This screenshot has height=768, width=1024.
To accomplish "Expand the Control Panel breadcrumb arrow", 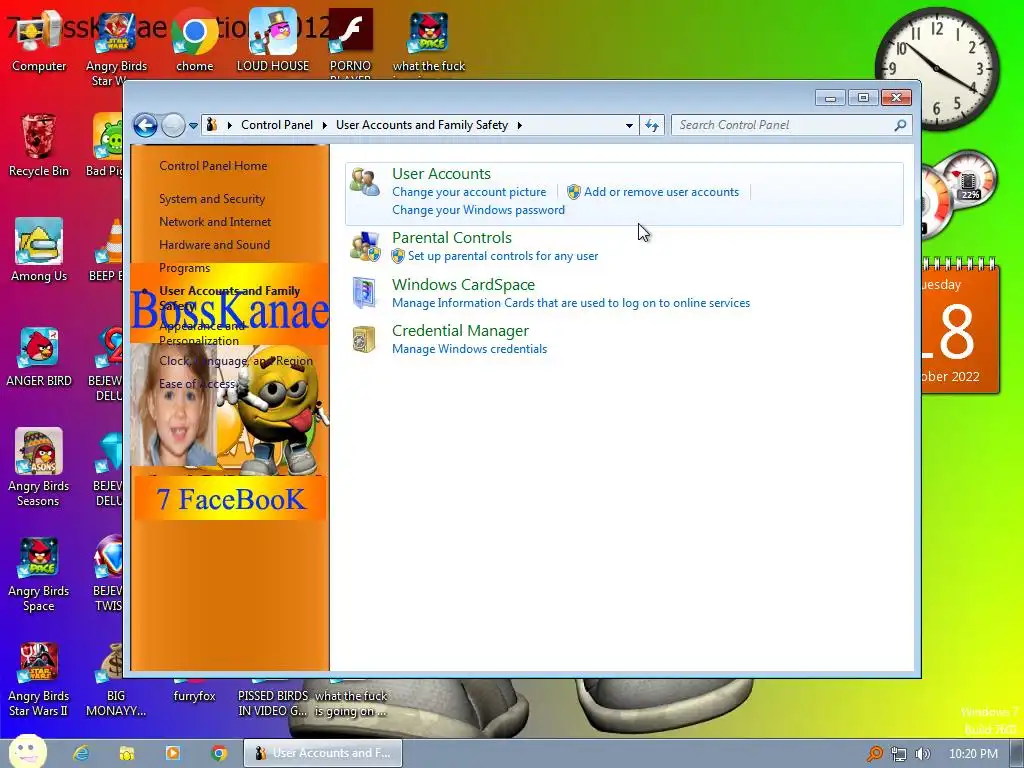I will (x=325, y=125).
